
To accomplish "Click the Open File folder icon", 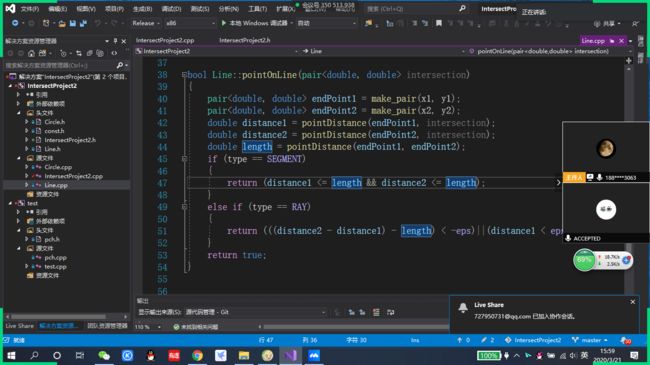I will click(62, 24).
